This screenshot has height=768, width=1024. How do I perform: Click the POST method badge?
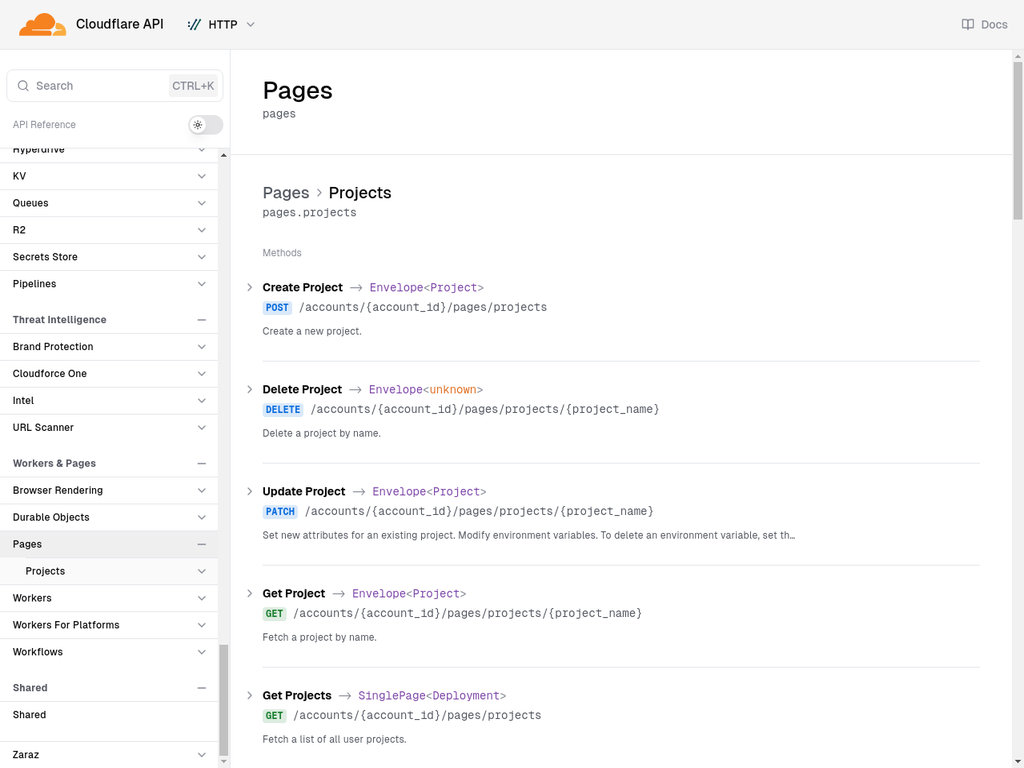(277, 308)
